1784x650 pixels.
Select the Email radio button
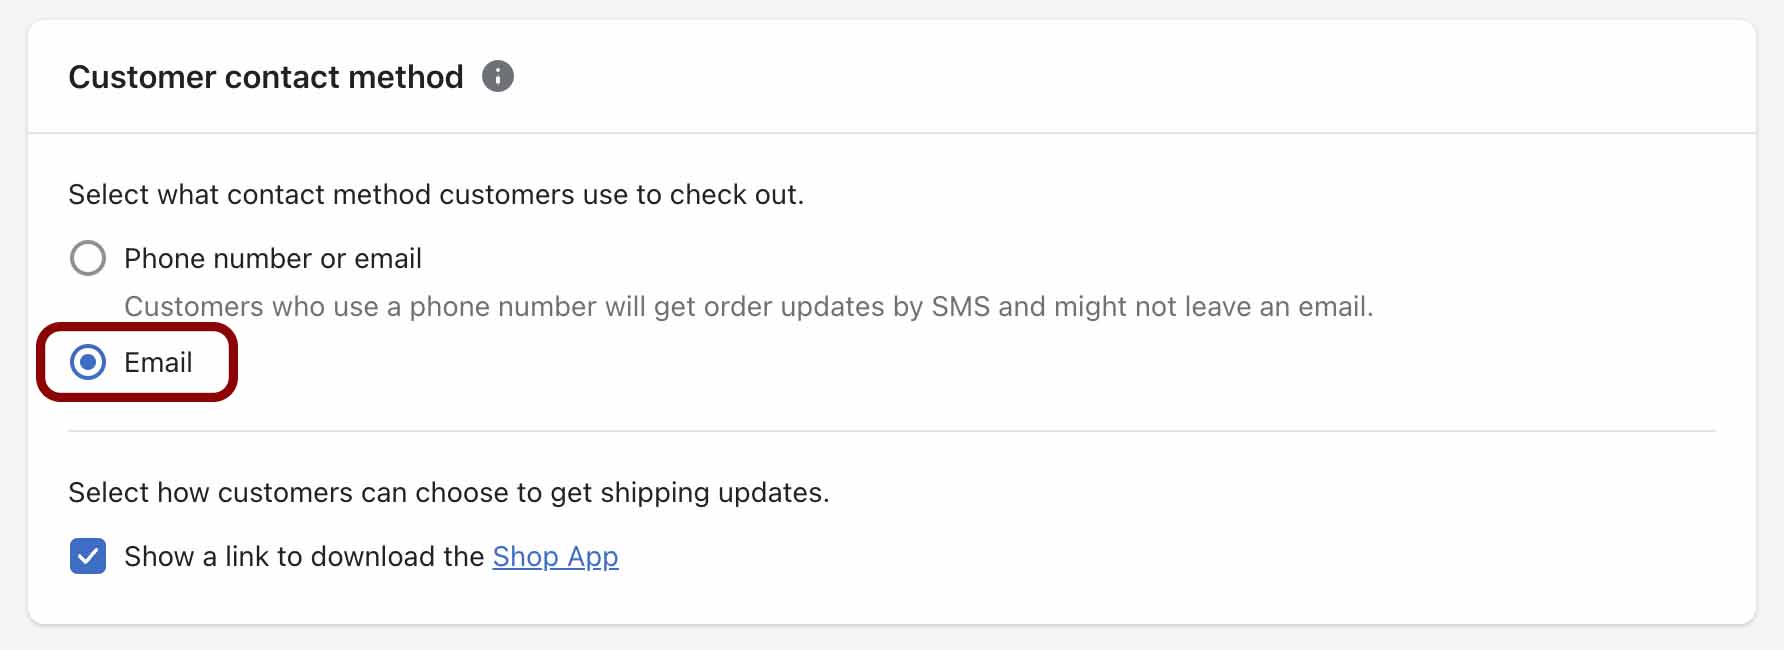(88, 362)
